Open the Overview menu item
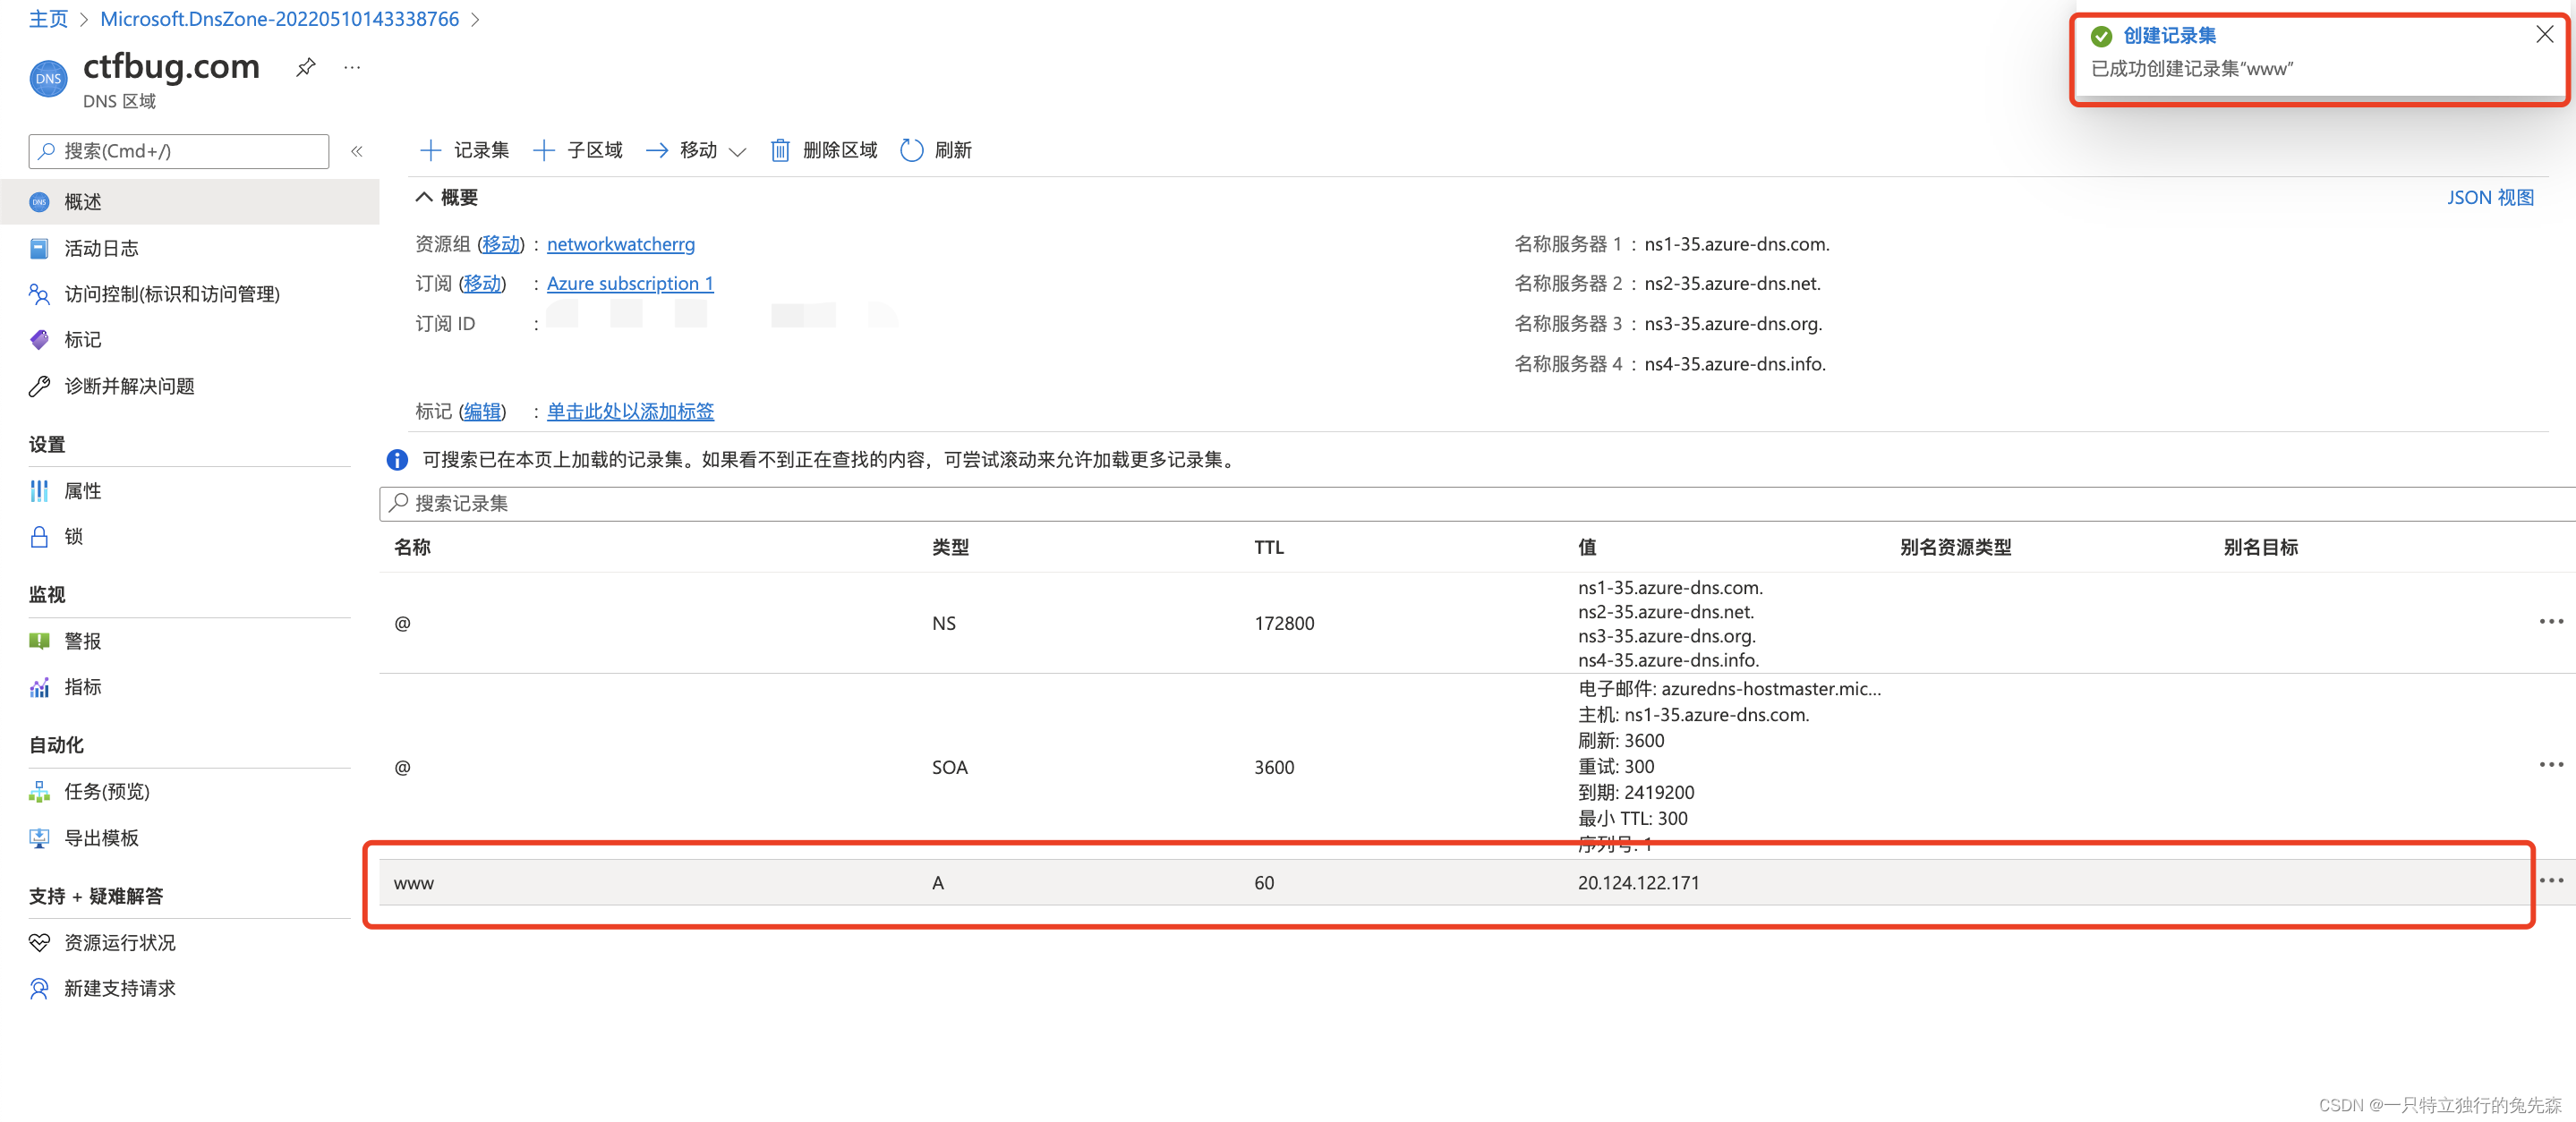This screenshot has height=1122, width=2576. pos(190,202)
